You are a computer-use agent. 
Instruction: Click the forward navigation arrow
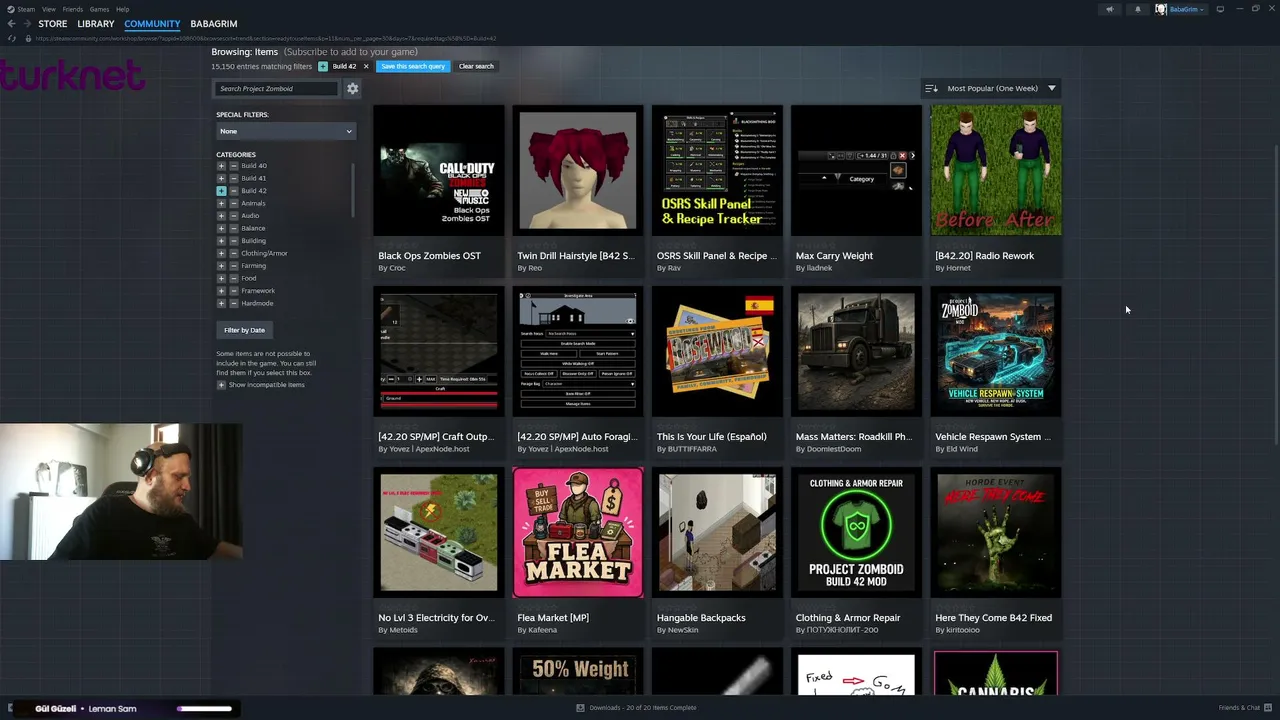click(25, 24)
